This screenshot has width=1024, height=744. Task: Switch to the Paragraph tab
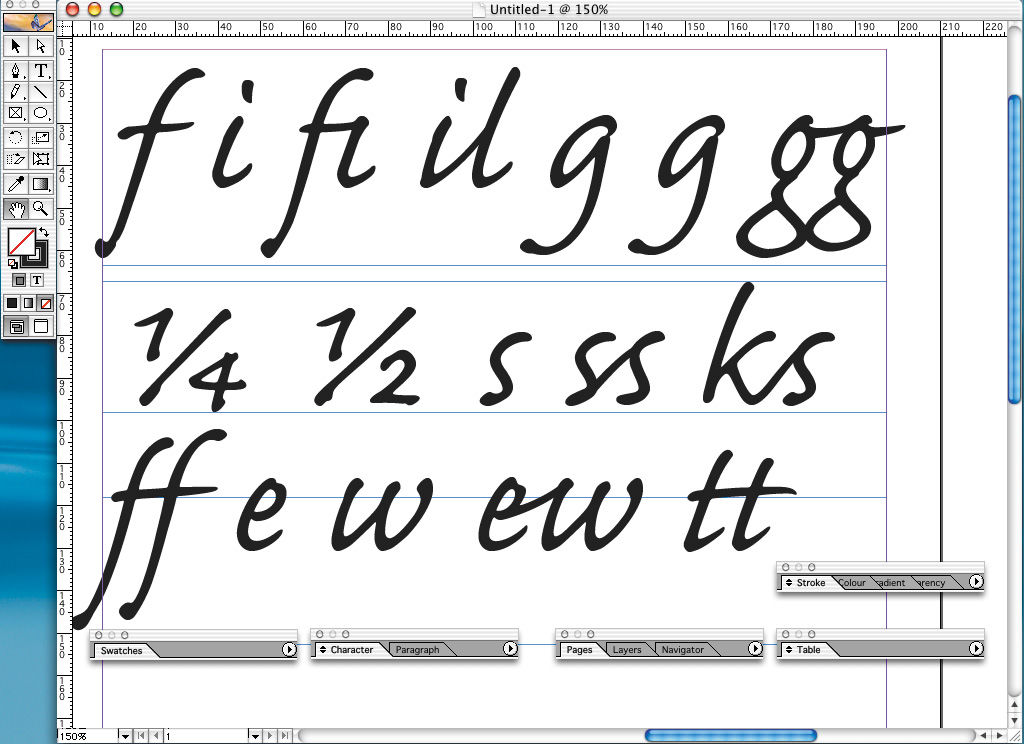tap(417, 650)
